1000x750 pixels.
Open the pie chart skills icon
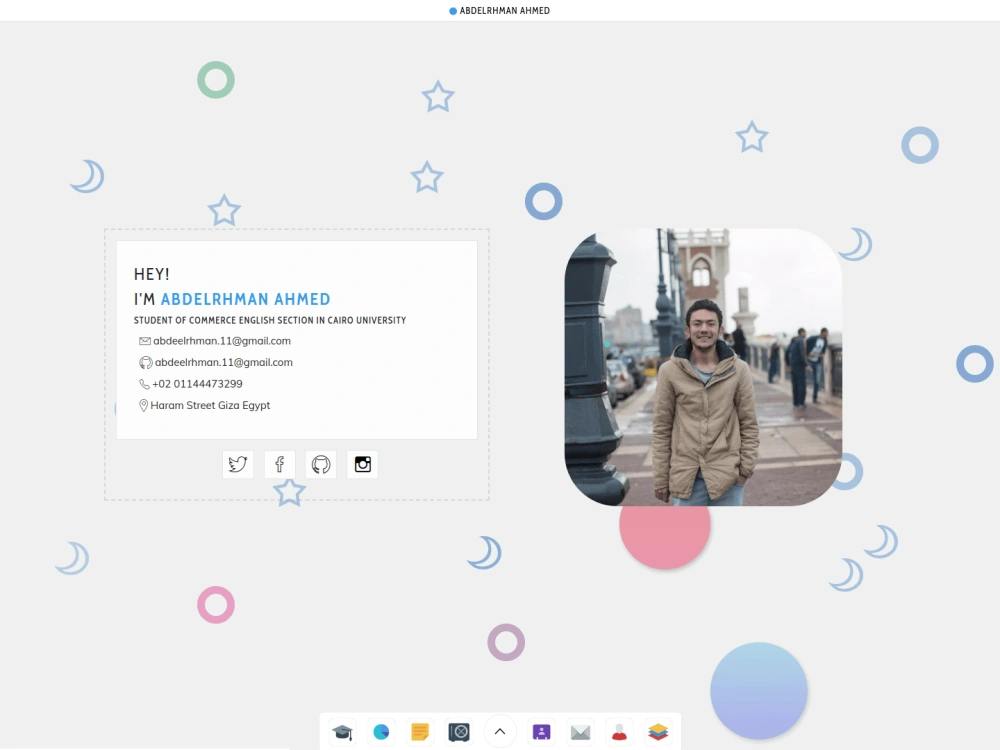[x=381, y=732]
